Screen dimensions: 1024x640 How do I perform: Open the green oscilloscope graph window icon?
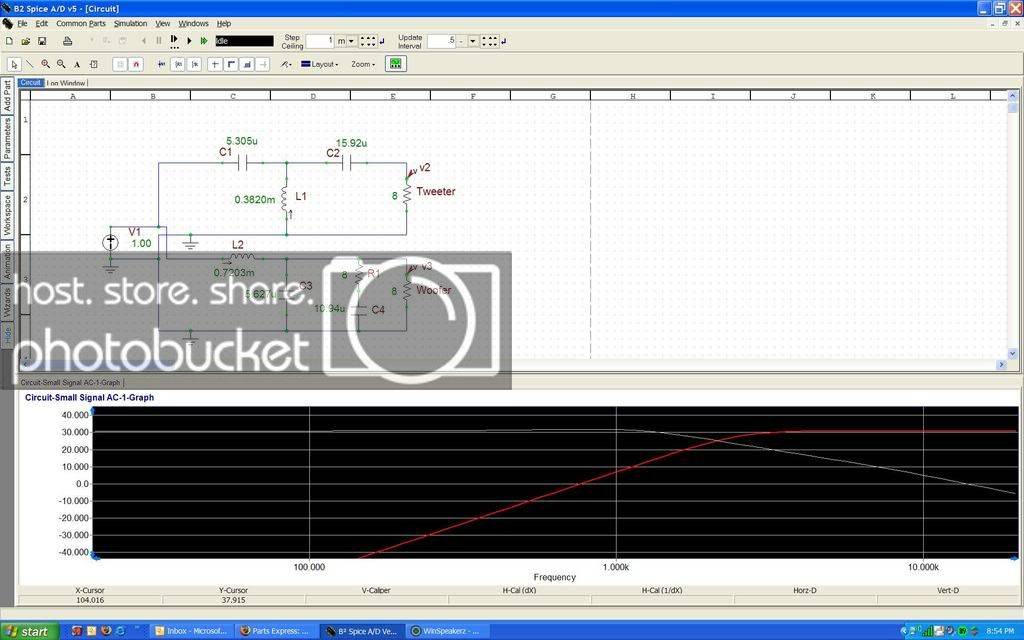click(x=396, y=63)
